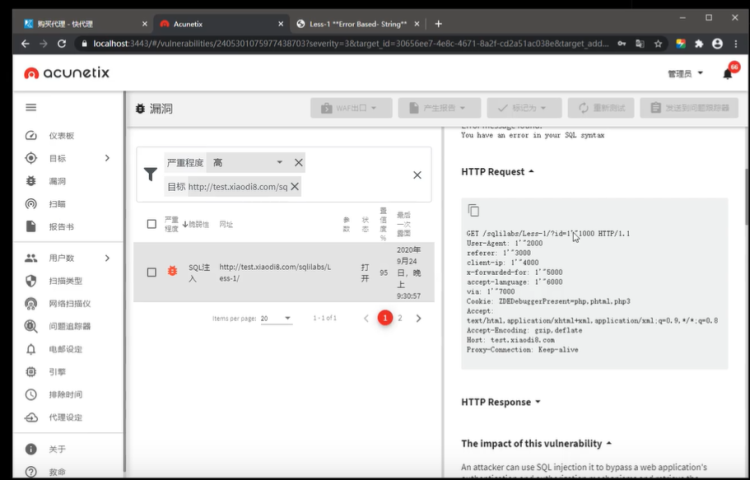Close the Less-1 Error Based browser tab
The height and width of the screenshot is (480, 750).
[x=417, y=24]
